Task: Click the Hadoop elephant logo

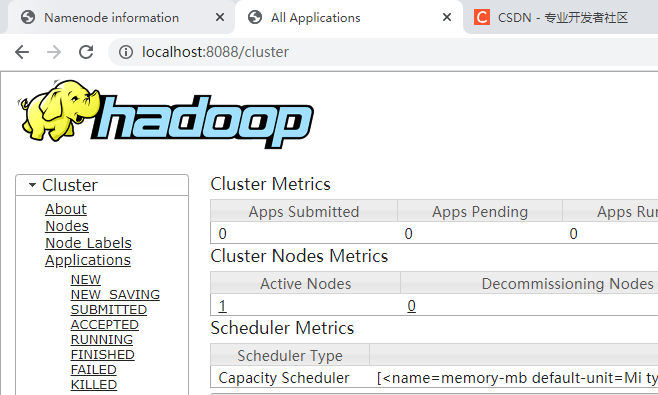Action: pos(166,115)
